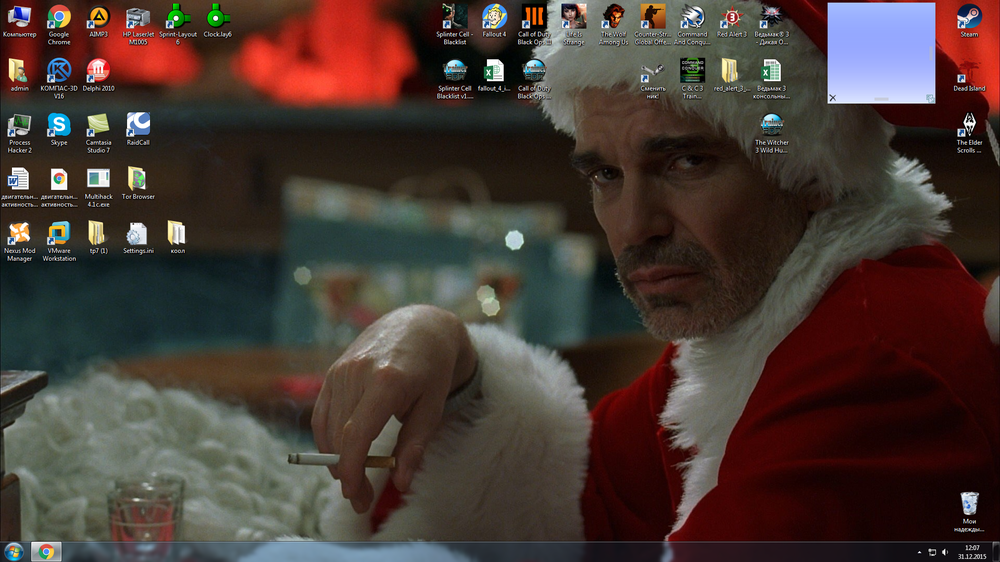Select the Fallout 4 game shortcut

point(494,18)
